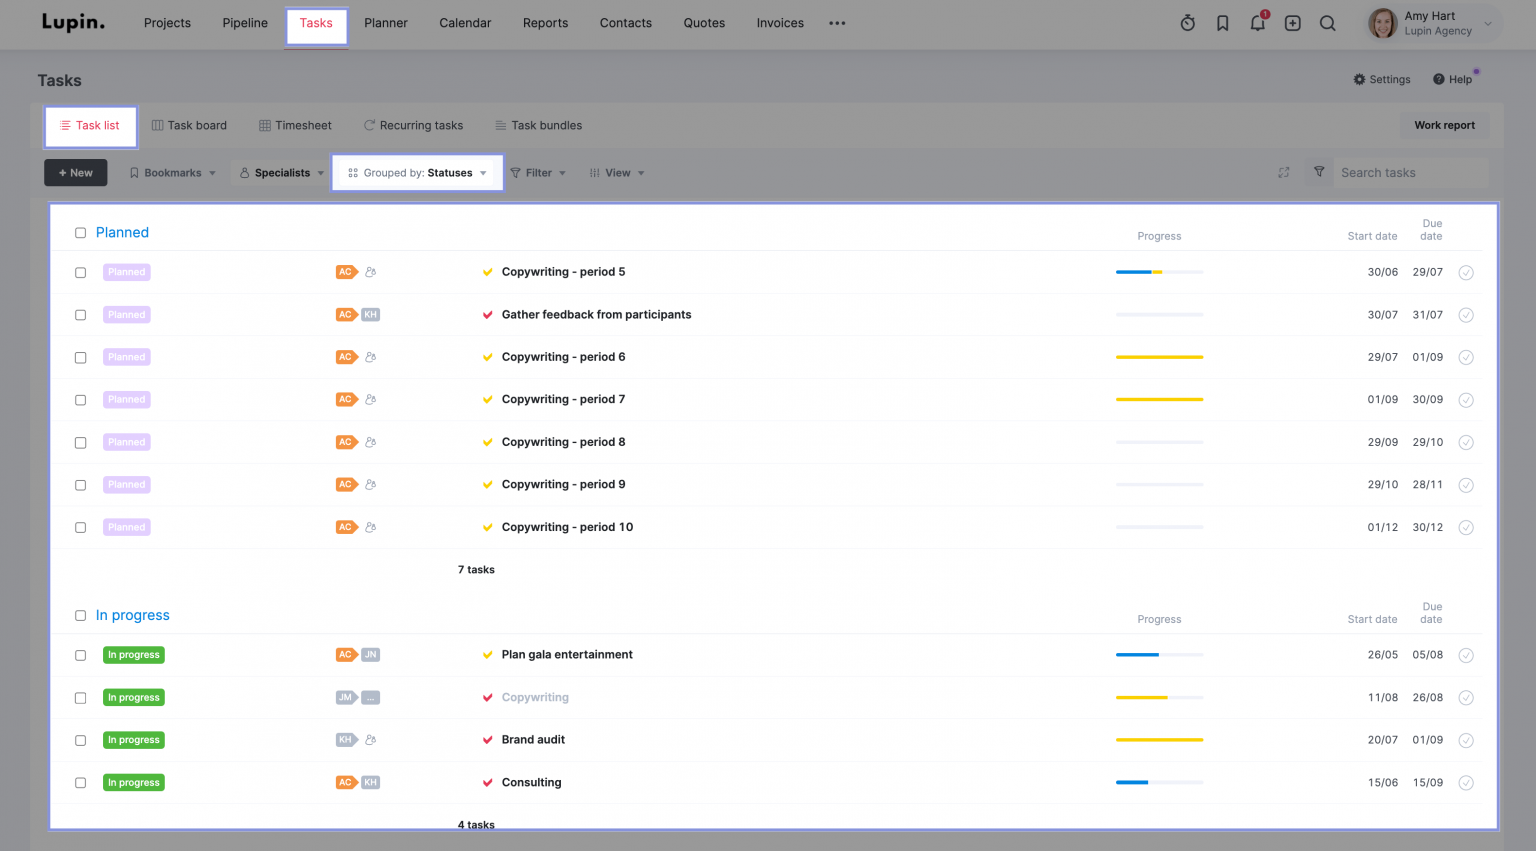Open Settings above the task list
This screenshot has width=1536, height=851.
point(1381,79)
